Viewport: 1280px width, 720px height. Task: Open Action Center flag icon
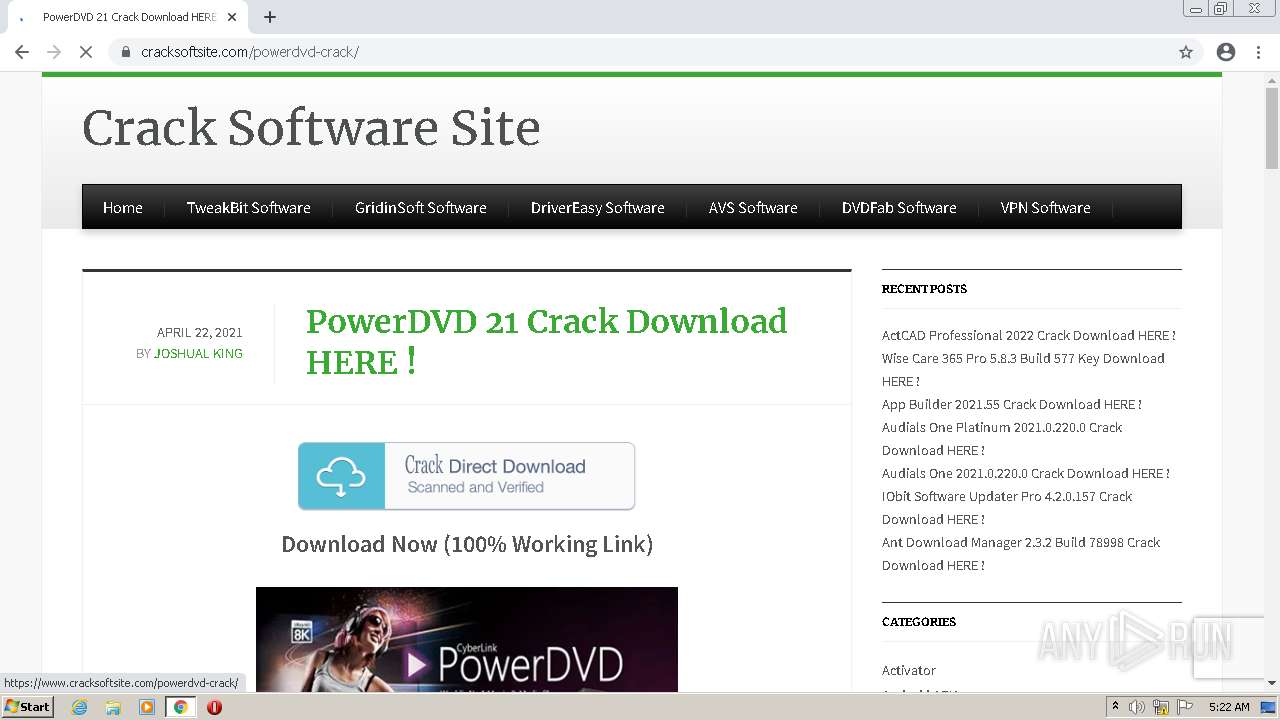pyautogui.click(x=1185, y=707)
